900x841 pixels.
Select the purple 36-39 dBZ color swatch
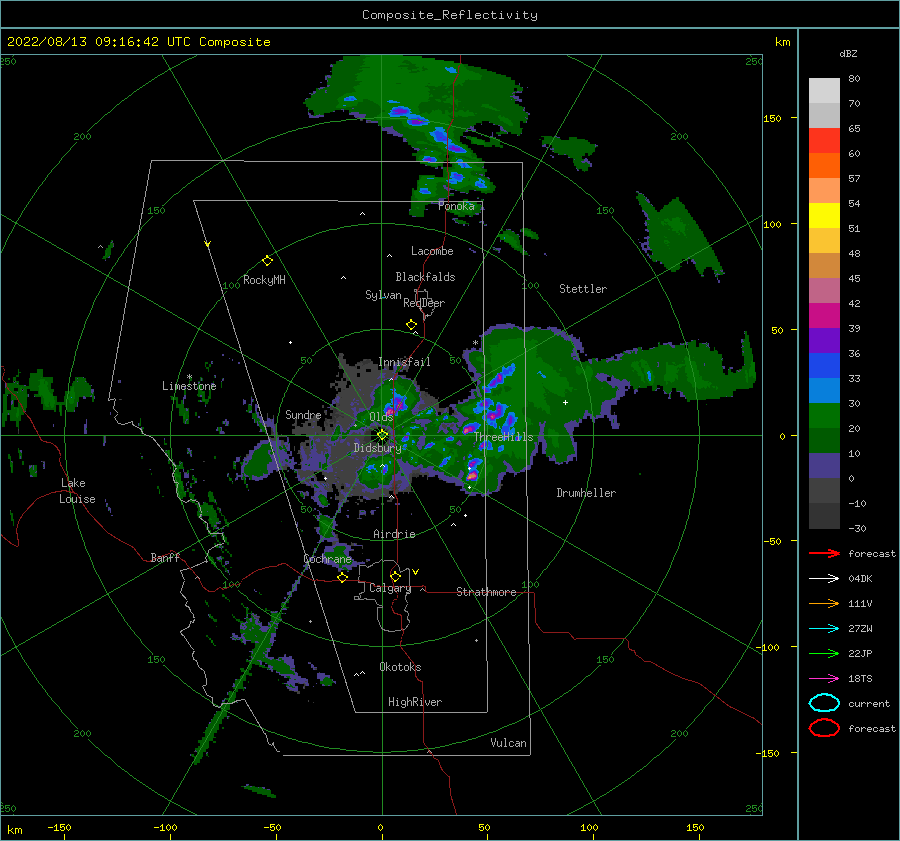click(824, 340)
